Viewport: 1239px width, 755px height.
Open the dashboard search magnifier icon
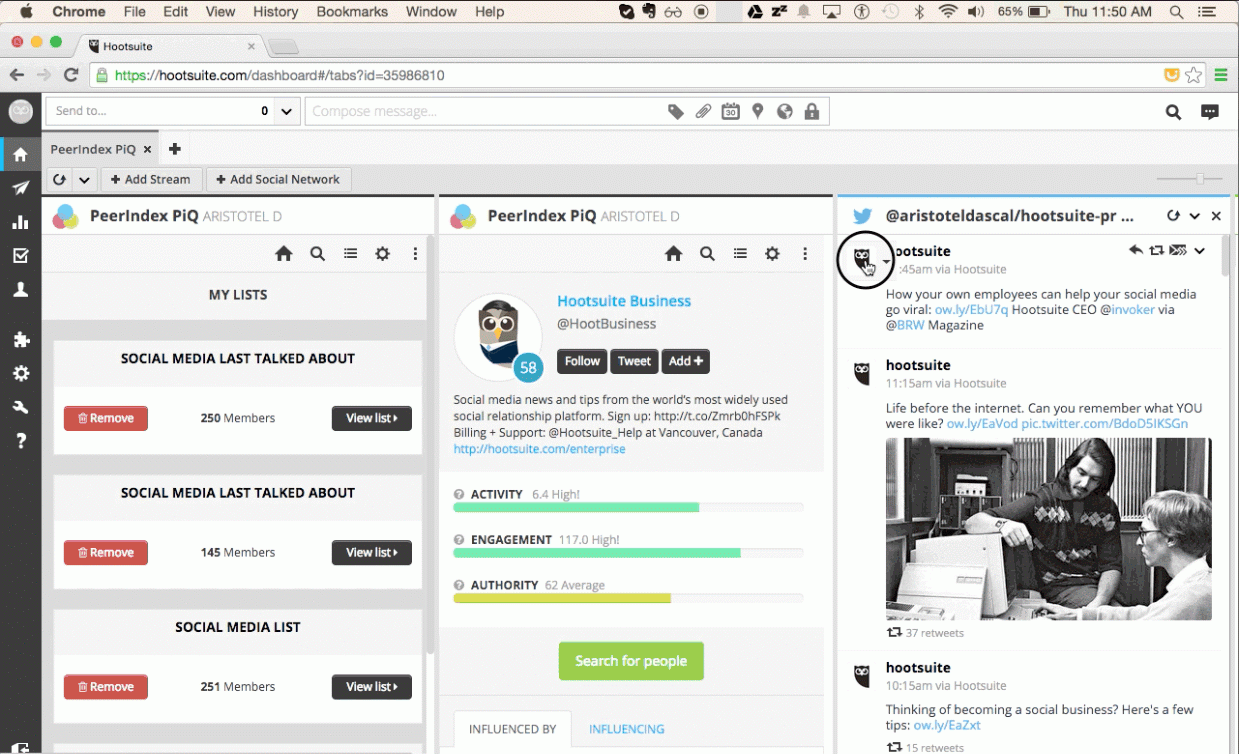point(1174,112)
